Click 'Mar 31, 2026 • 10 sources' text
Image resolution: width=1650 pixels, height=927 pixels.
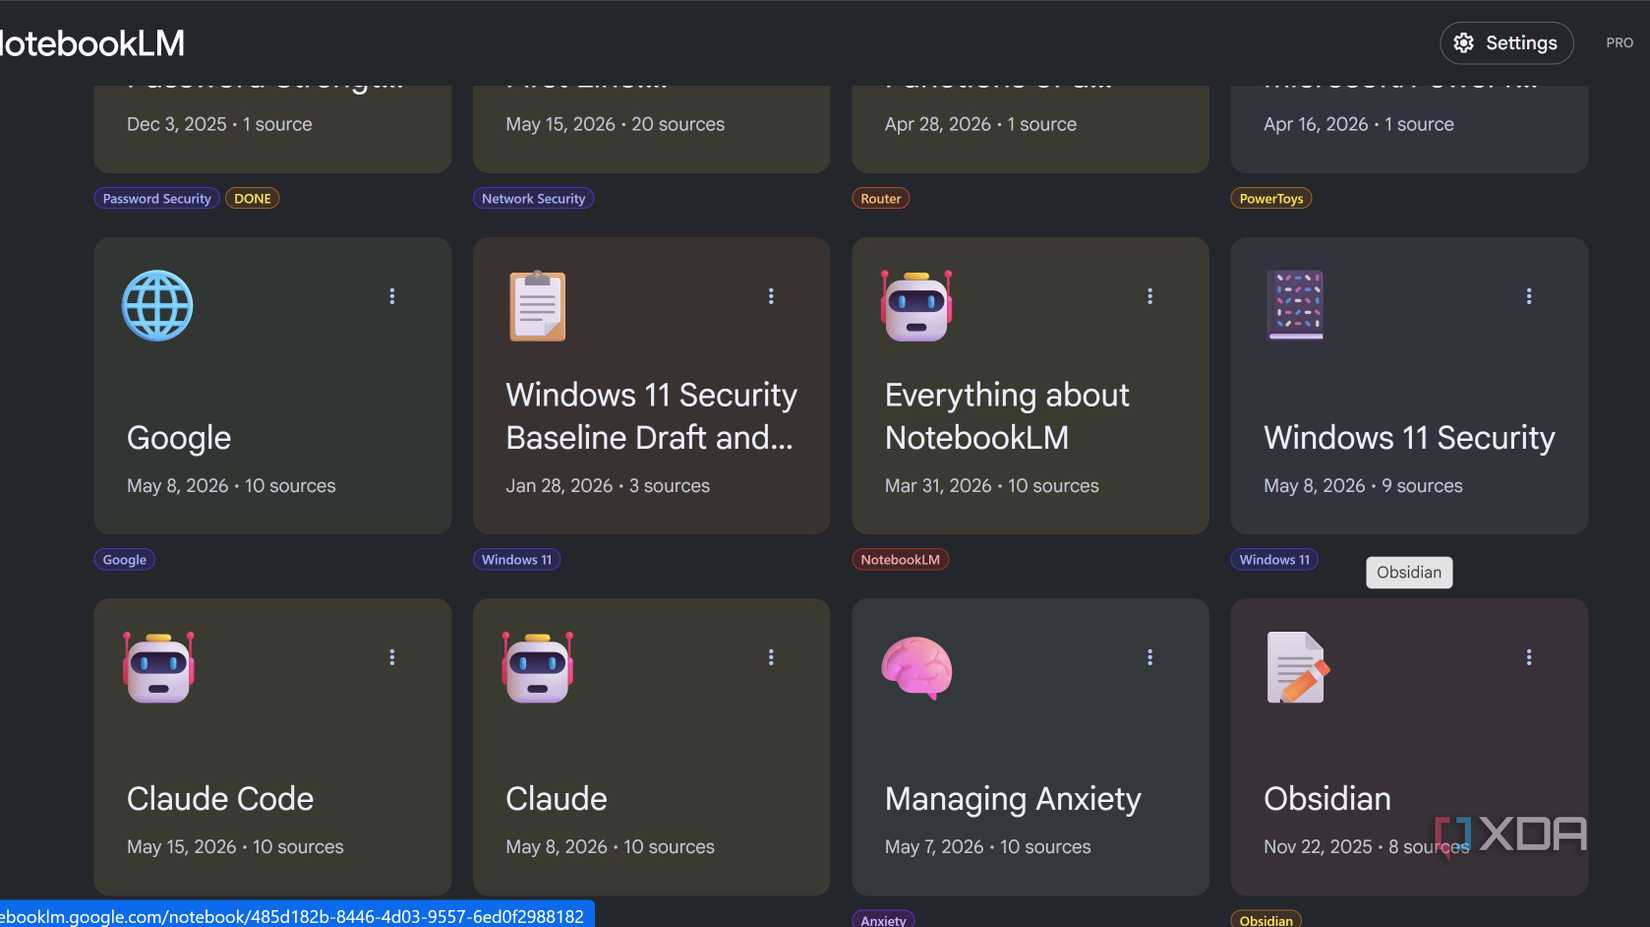991,485
